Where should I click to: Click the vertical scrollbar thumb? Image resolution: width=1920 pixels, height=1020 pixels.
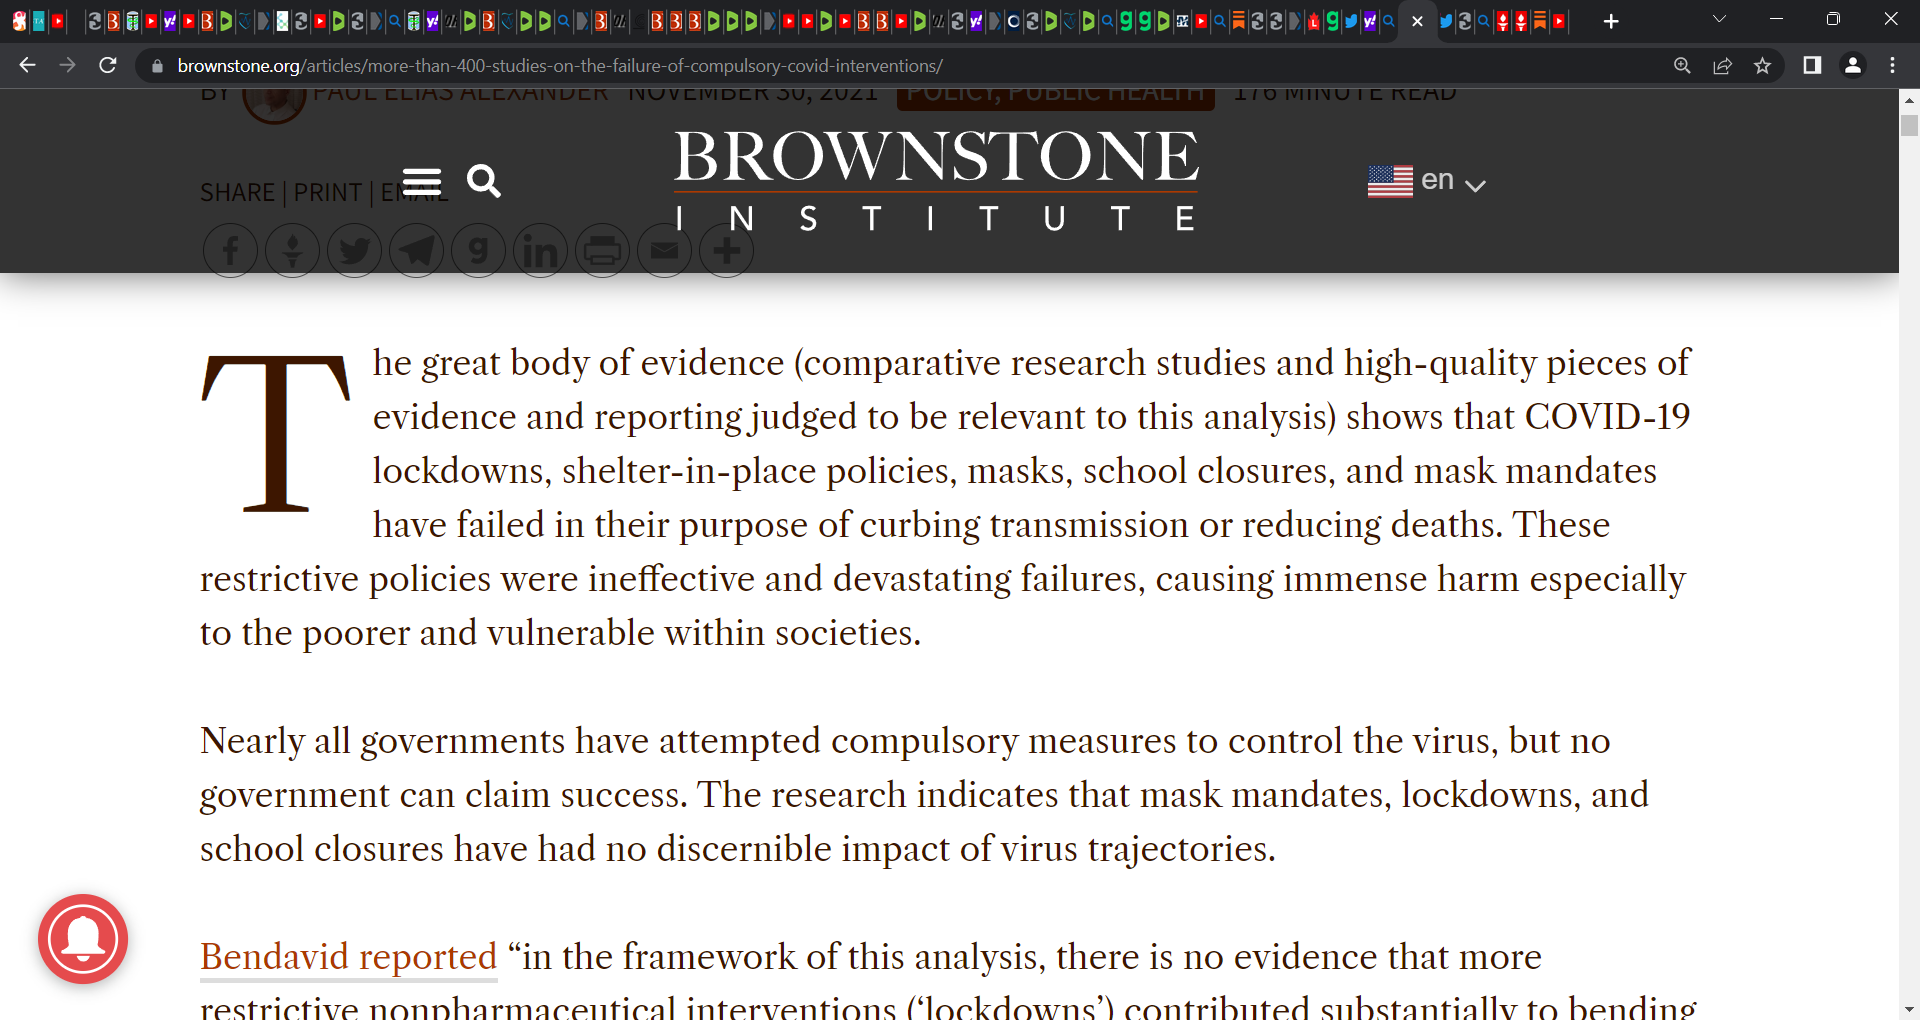1909,126
